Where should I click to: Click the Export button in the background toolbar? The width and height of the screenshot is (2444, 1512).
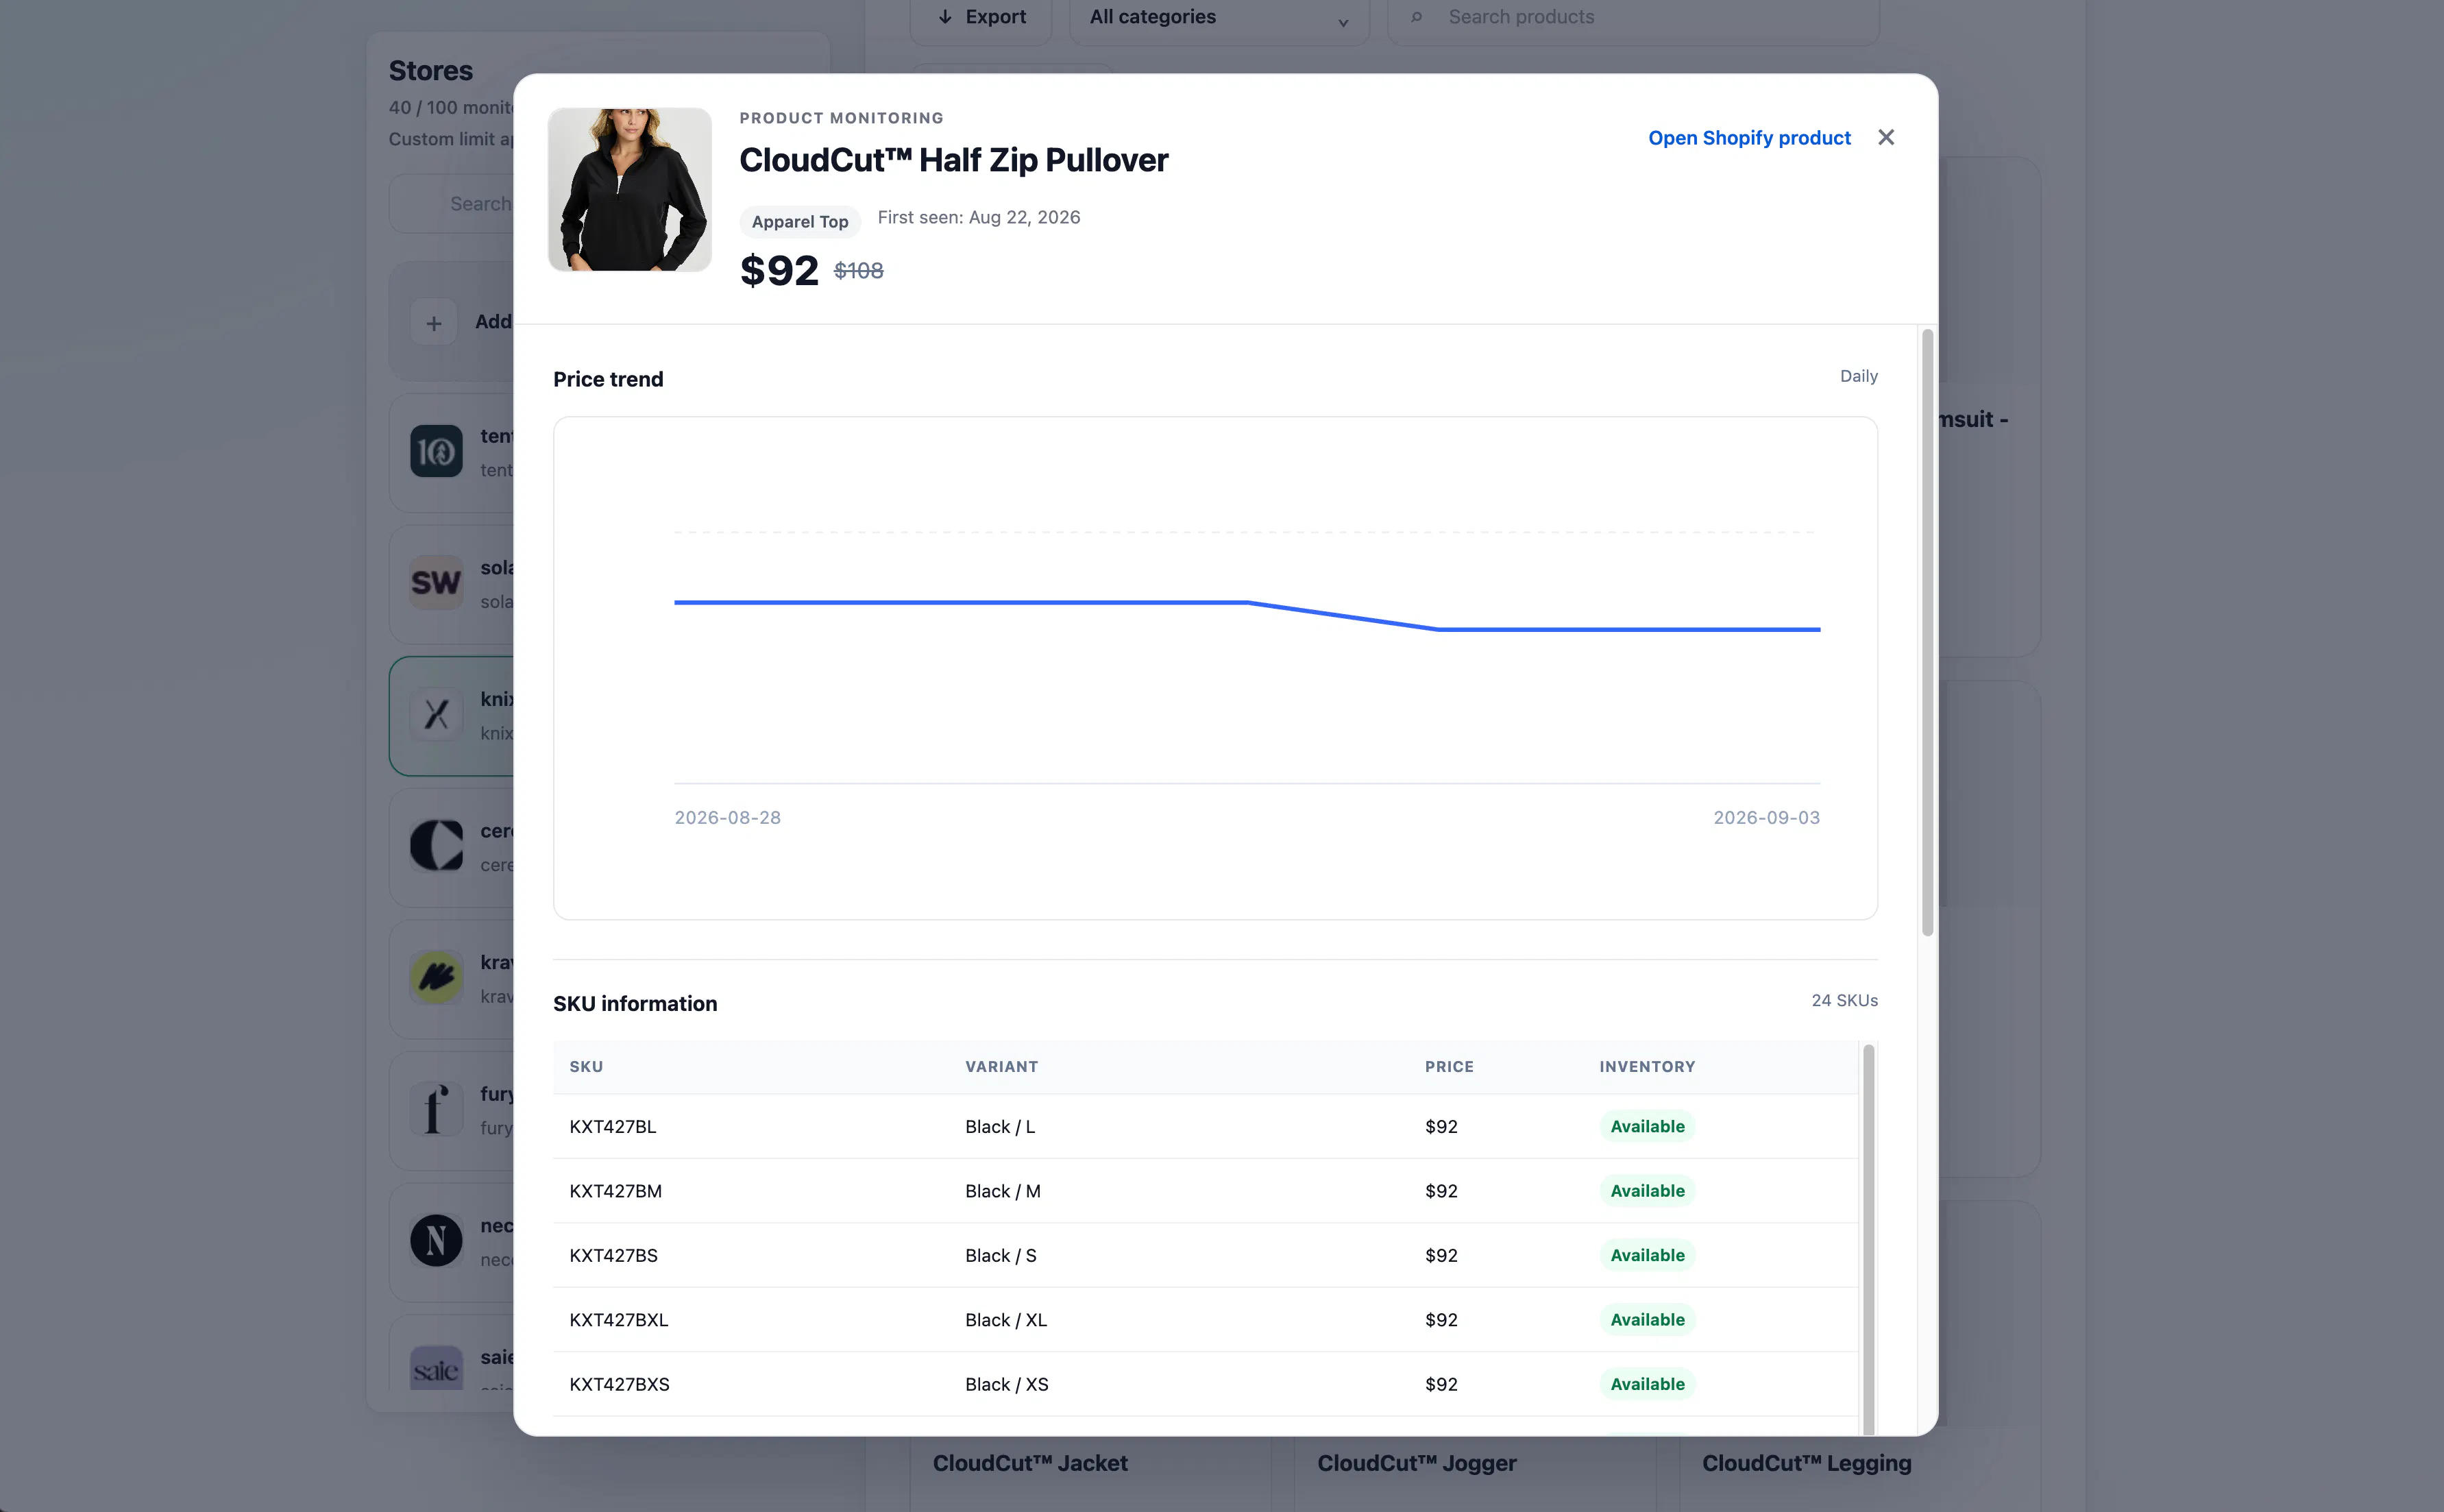pos(981,17)
